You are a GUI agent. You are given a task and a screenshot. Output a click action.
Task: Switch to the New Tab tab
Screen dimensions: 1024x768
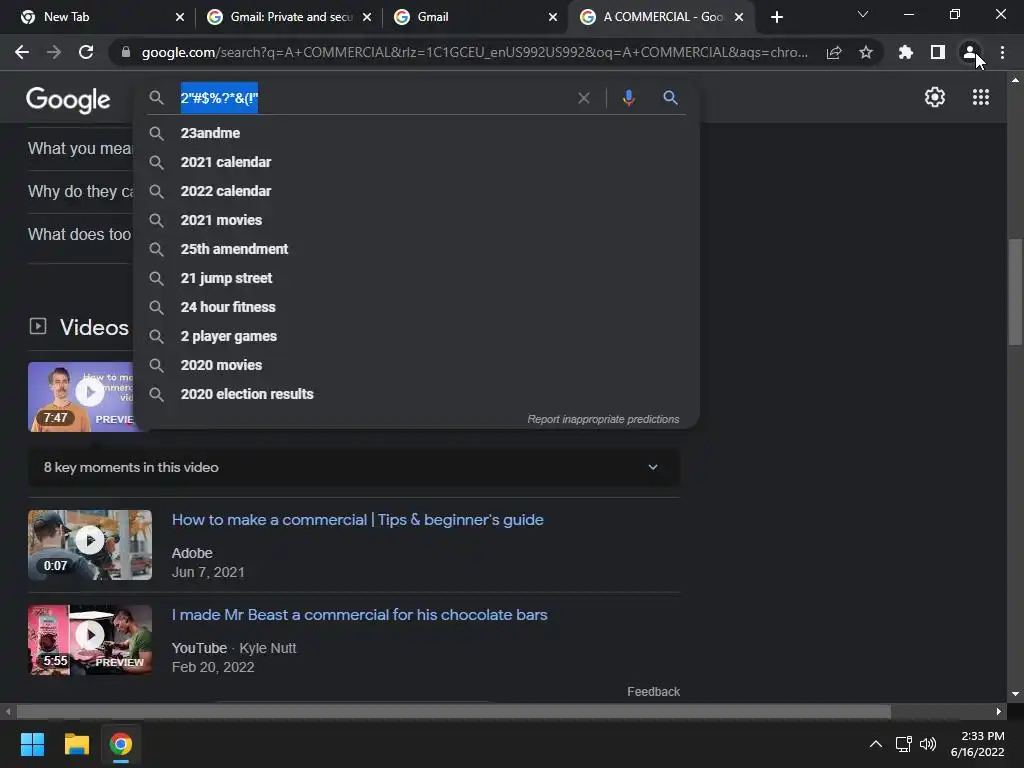99,17
